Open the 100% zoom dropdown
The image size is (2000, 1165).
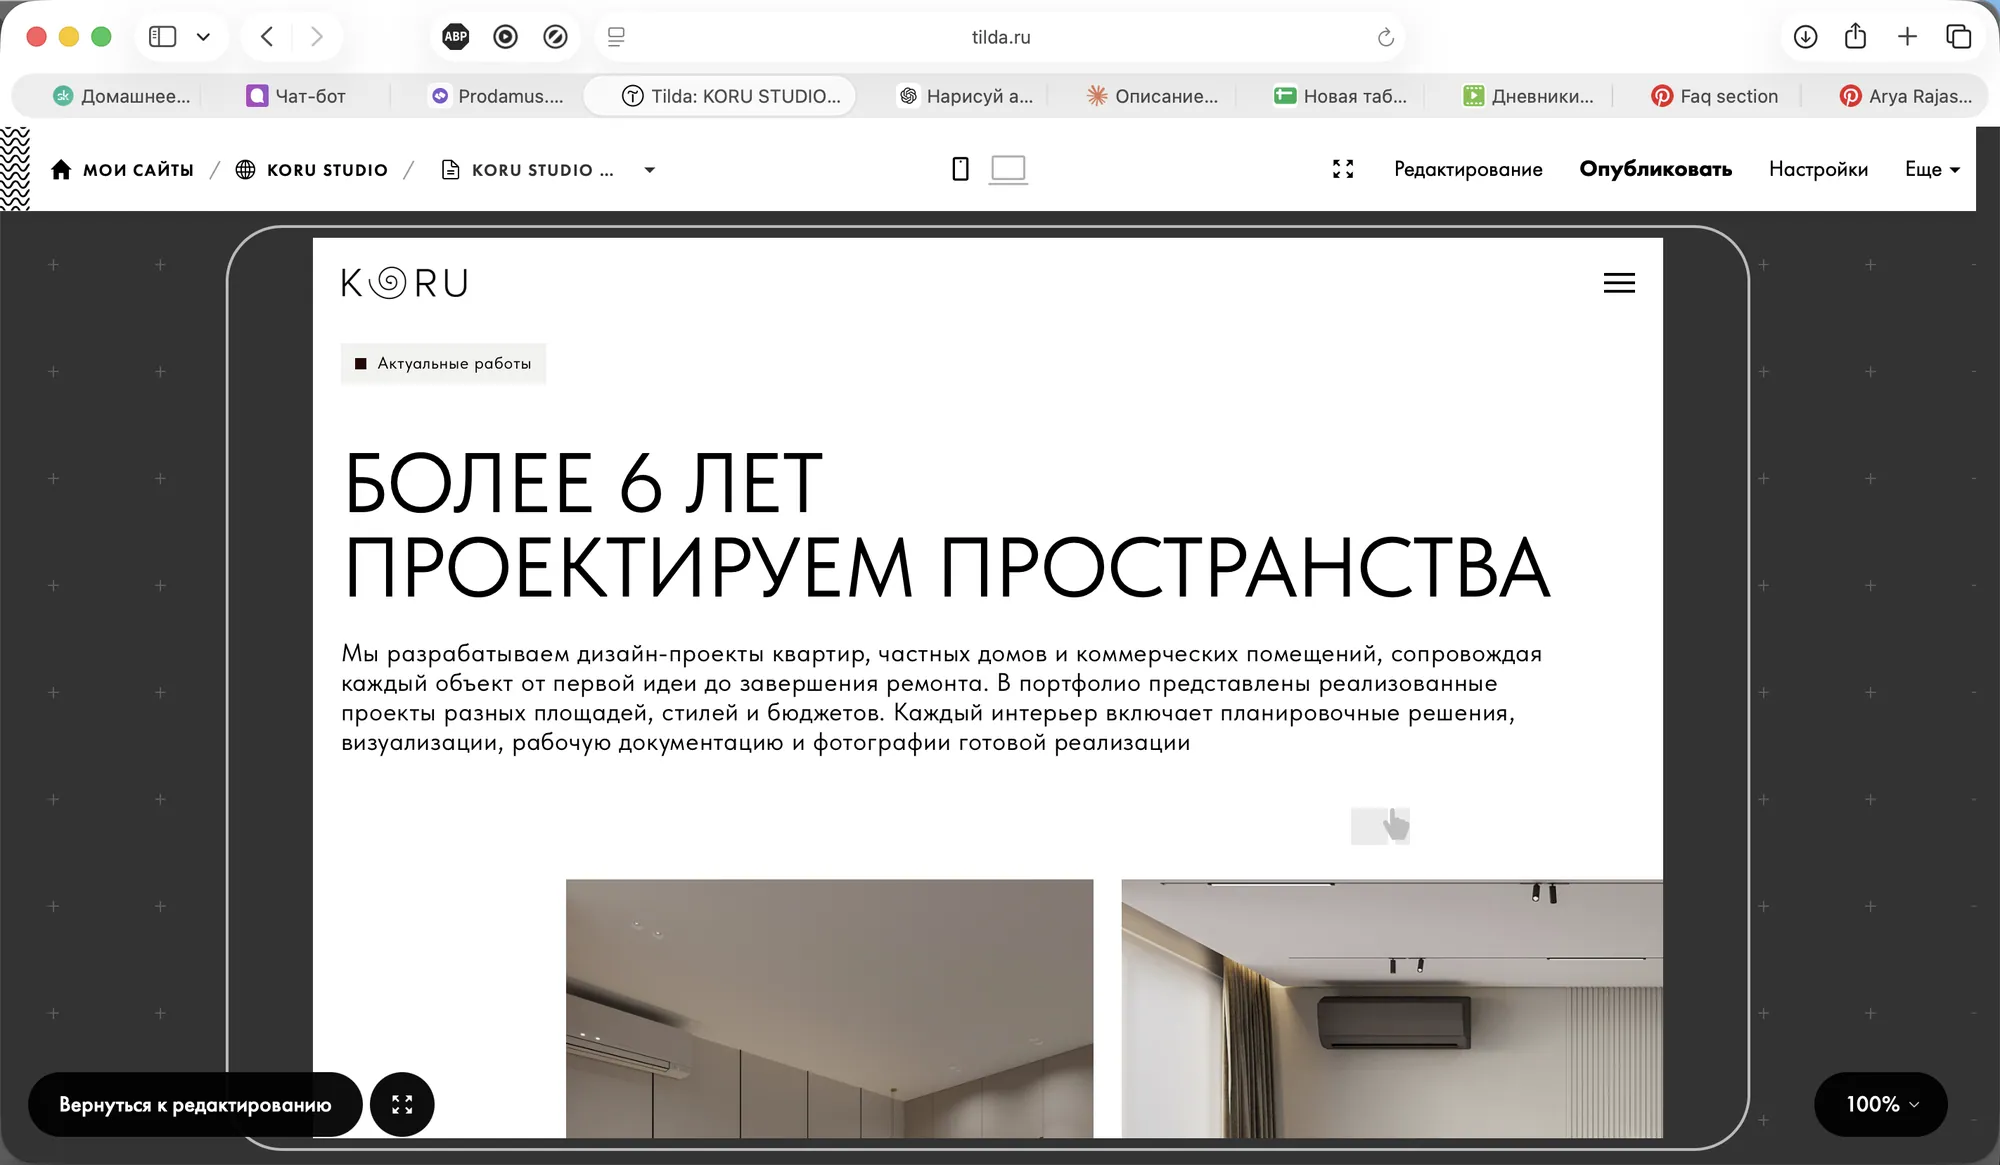[1881, 1104]
